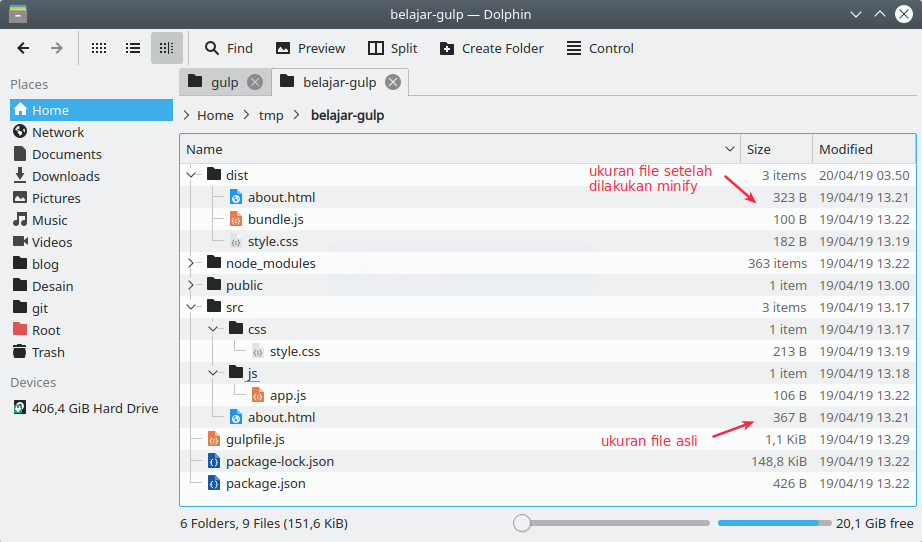Switch to Compact view mode
Viewport: 922px width, 542px height.
click(133, 48)
